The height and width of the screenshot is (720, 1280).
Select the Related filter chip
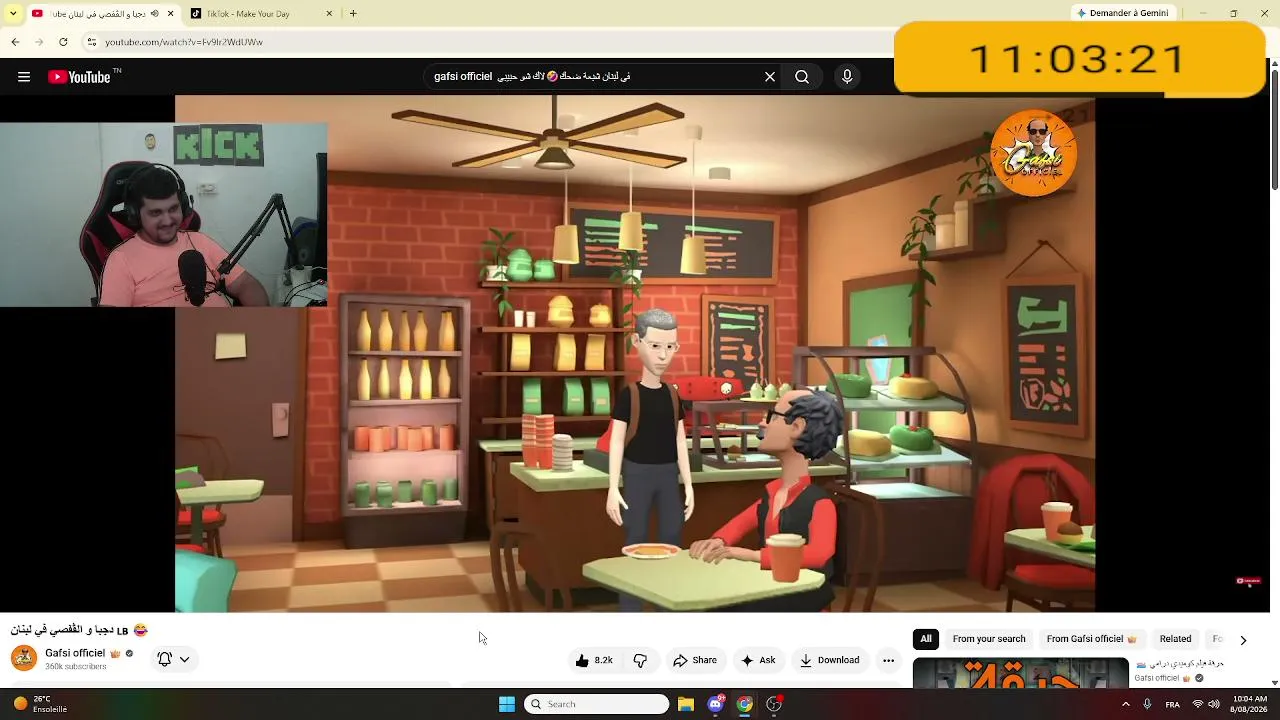(x=1175, y=639)
